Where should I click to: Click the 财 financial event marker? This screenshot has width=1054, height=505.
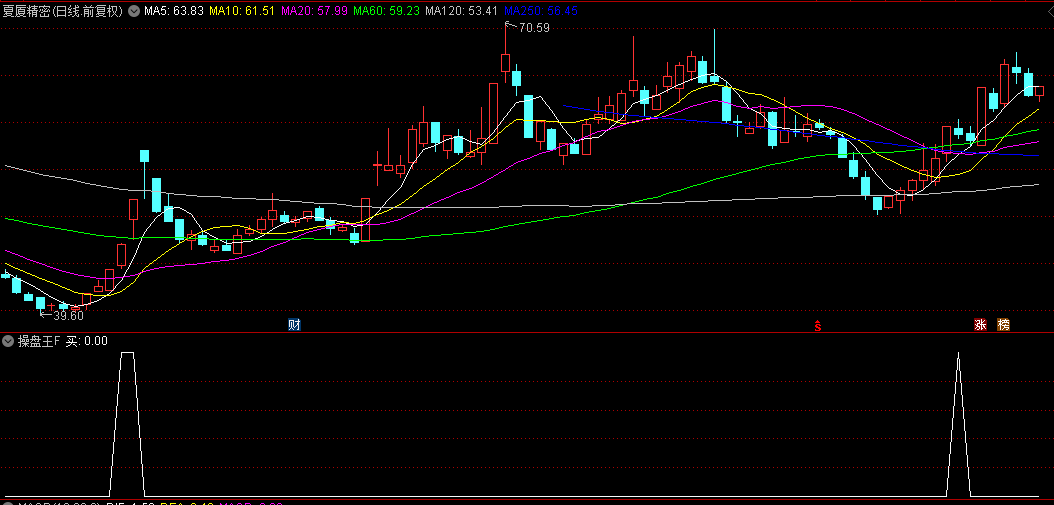294,325
